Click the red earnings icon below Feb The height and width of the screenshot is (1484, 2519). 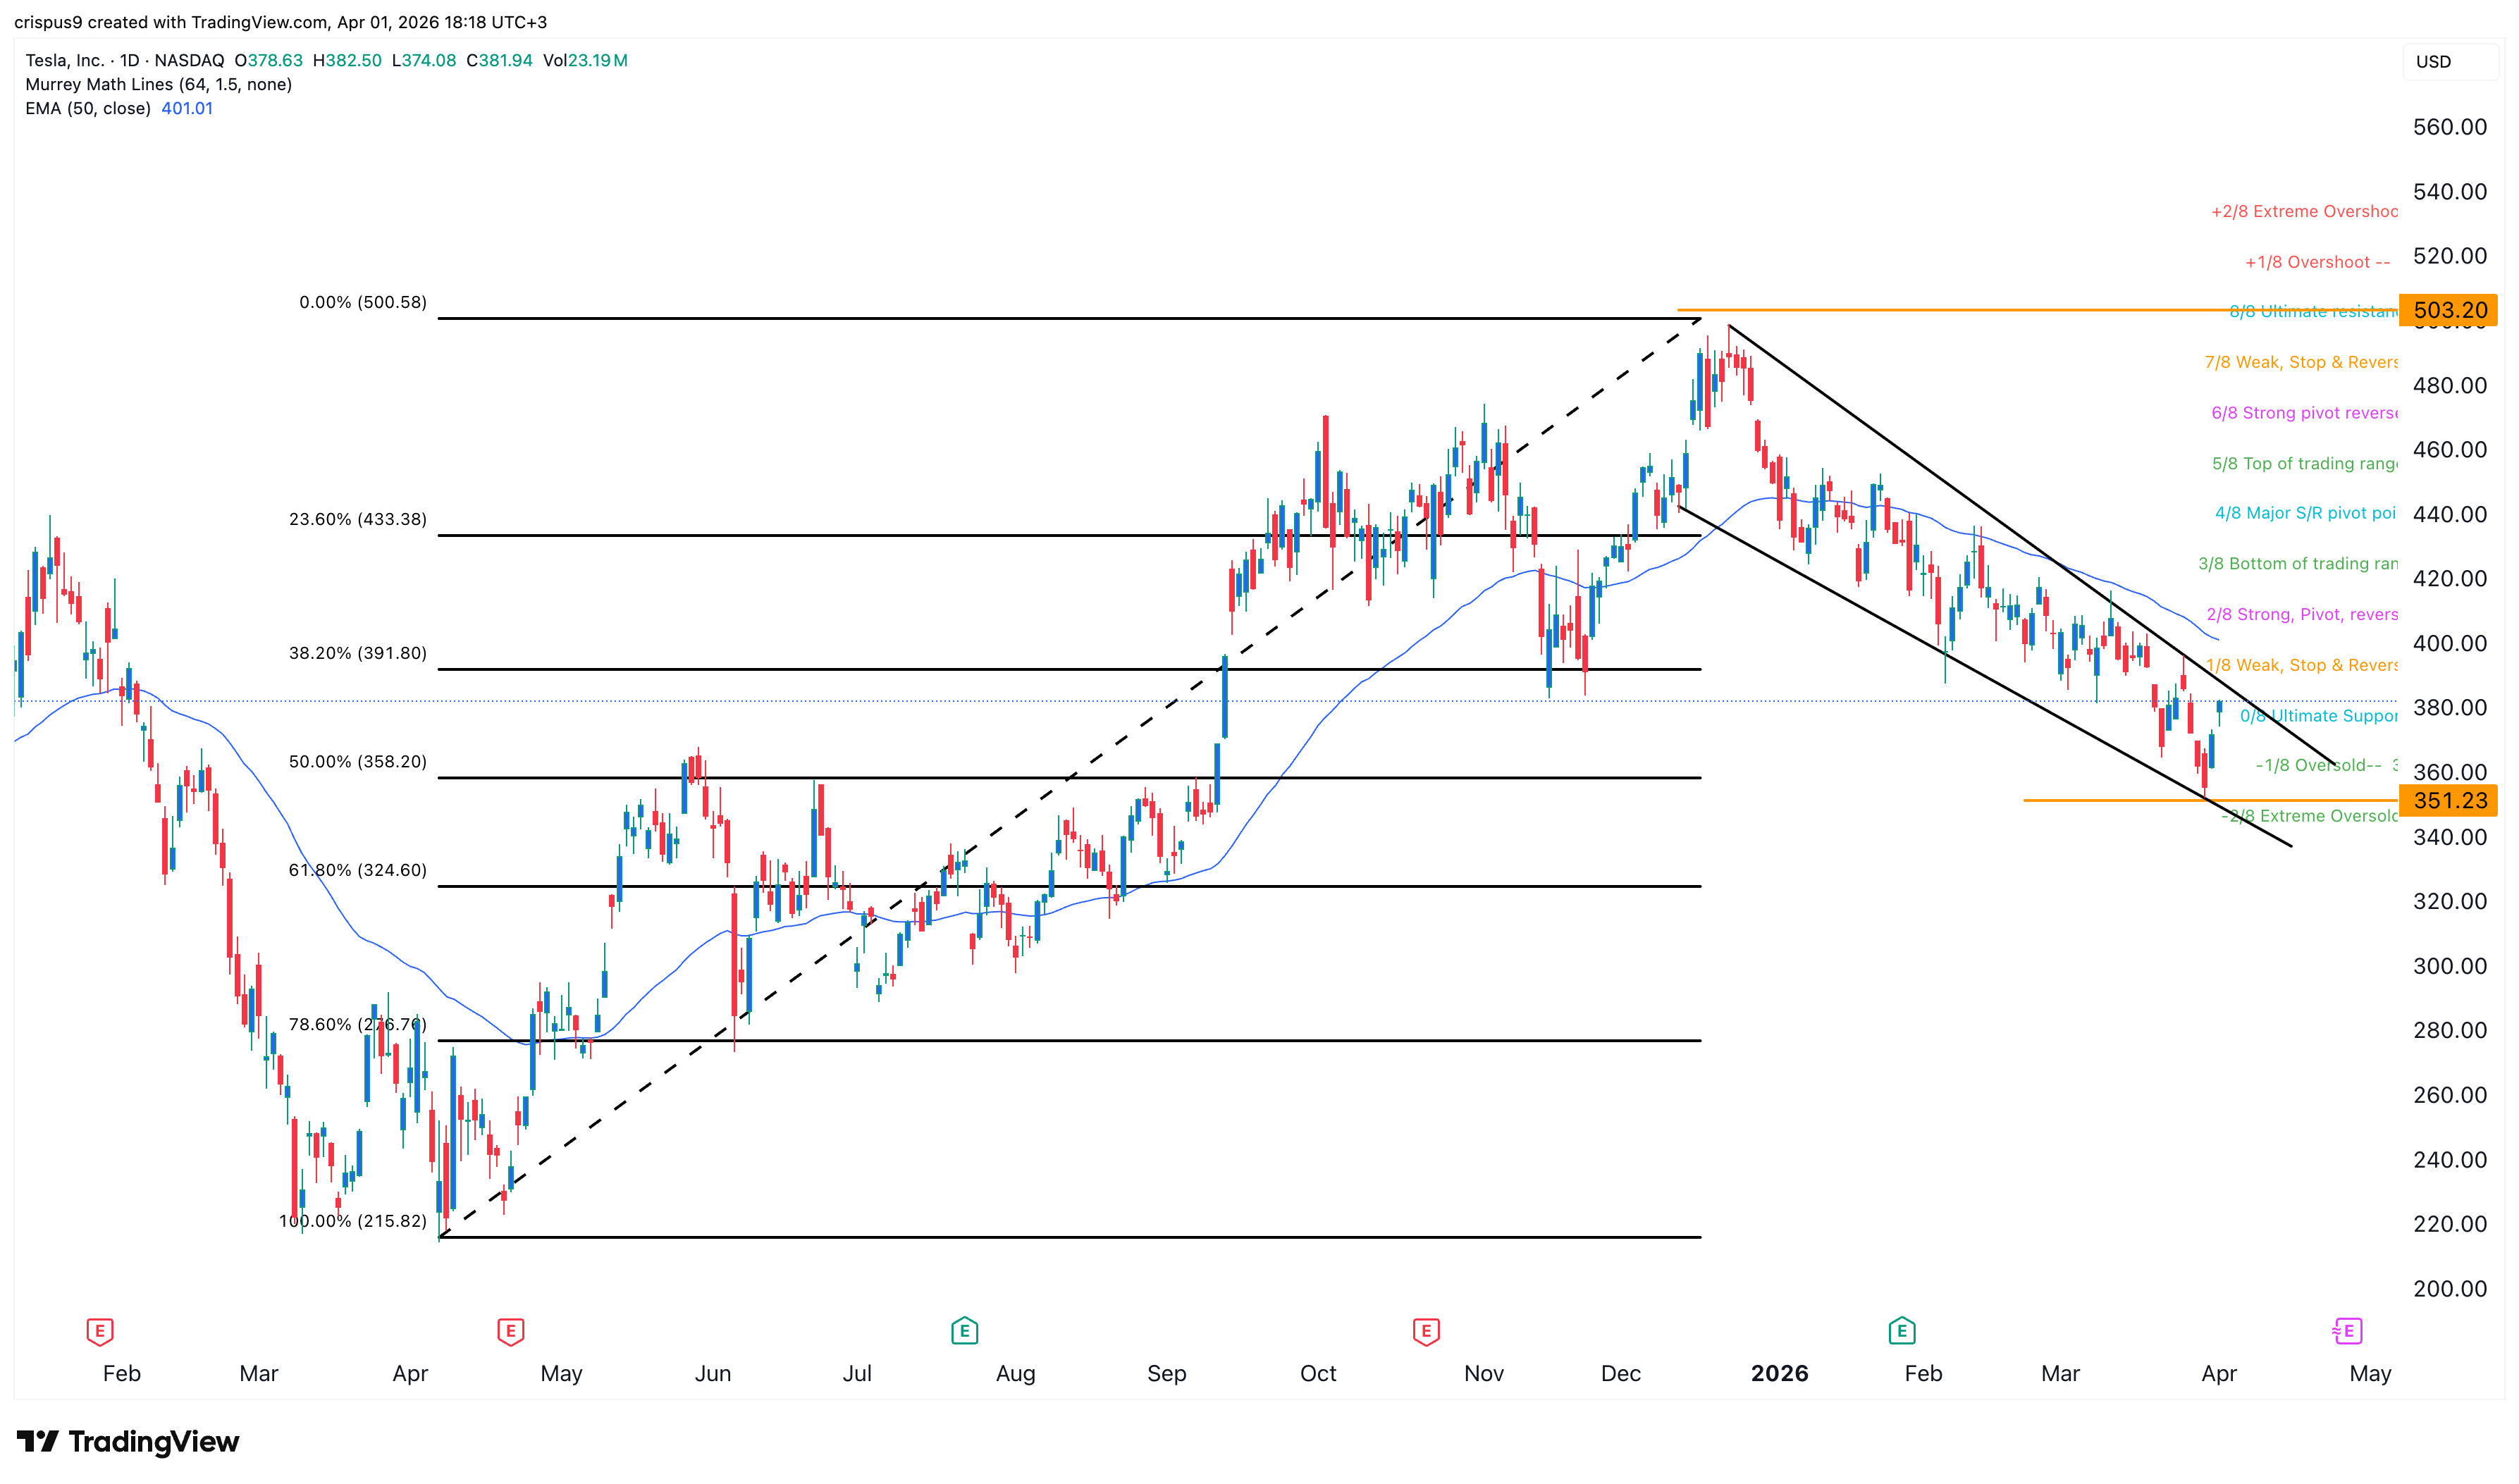point(100,1331)
